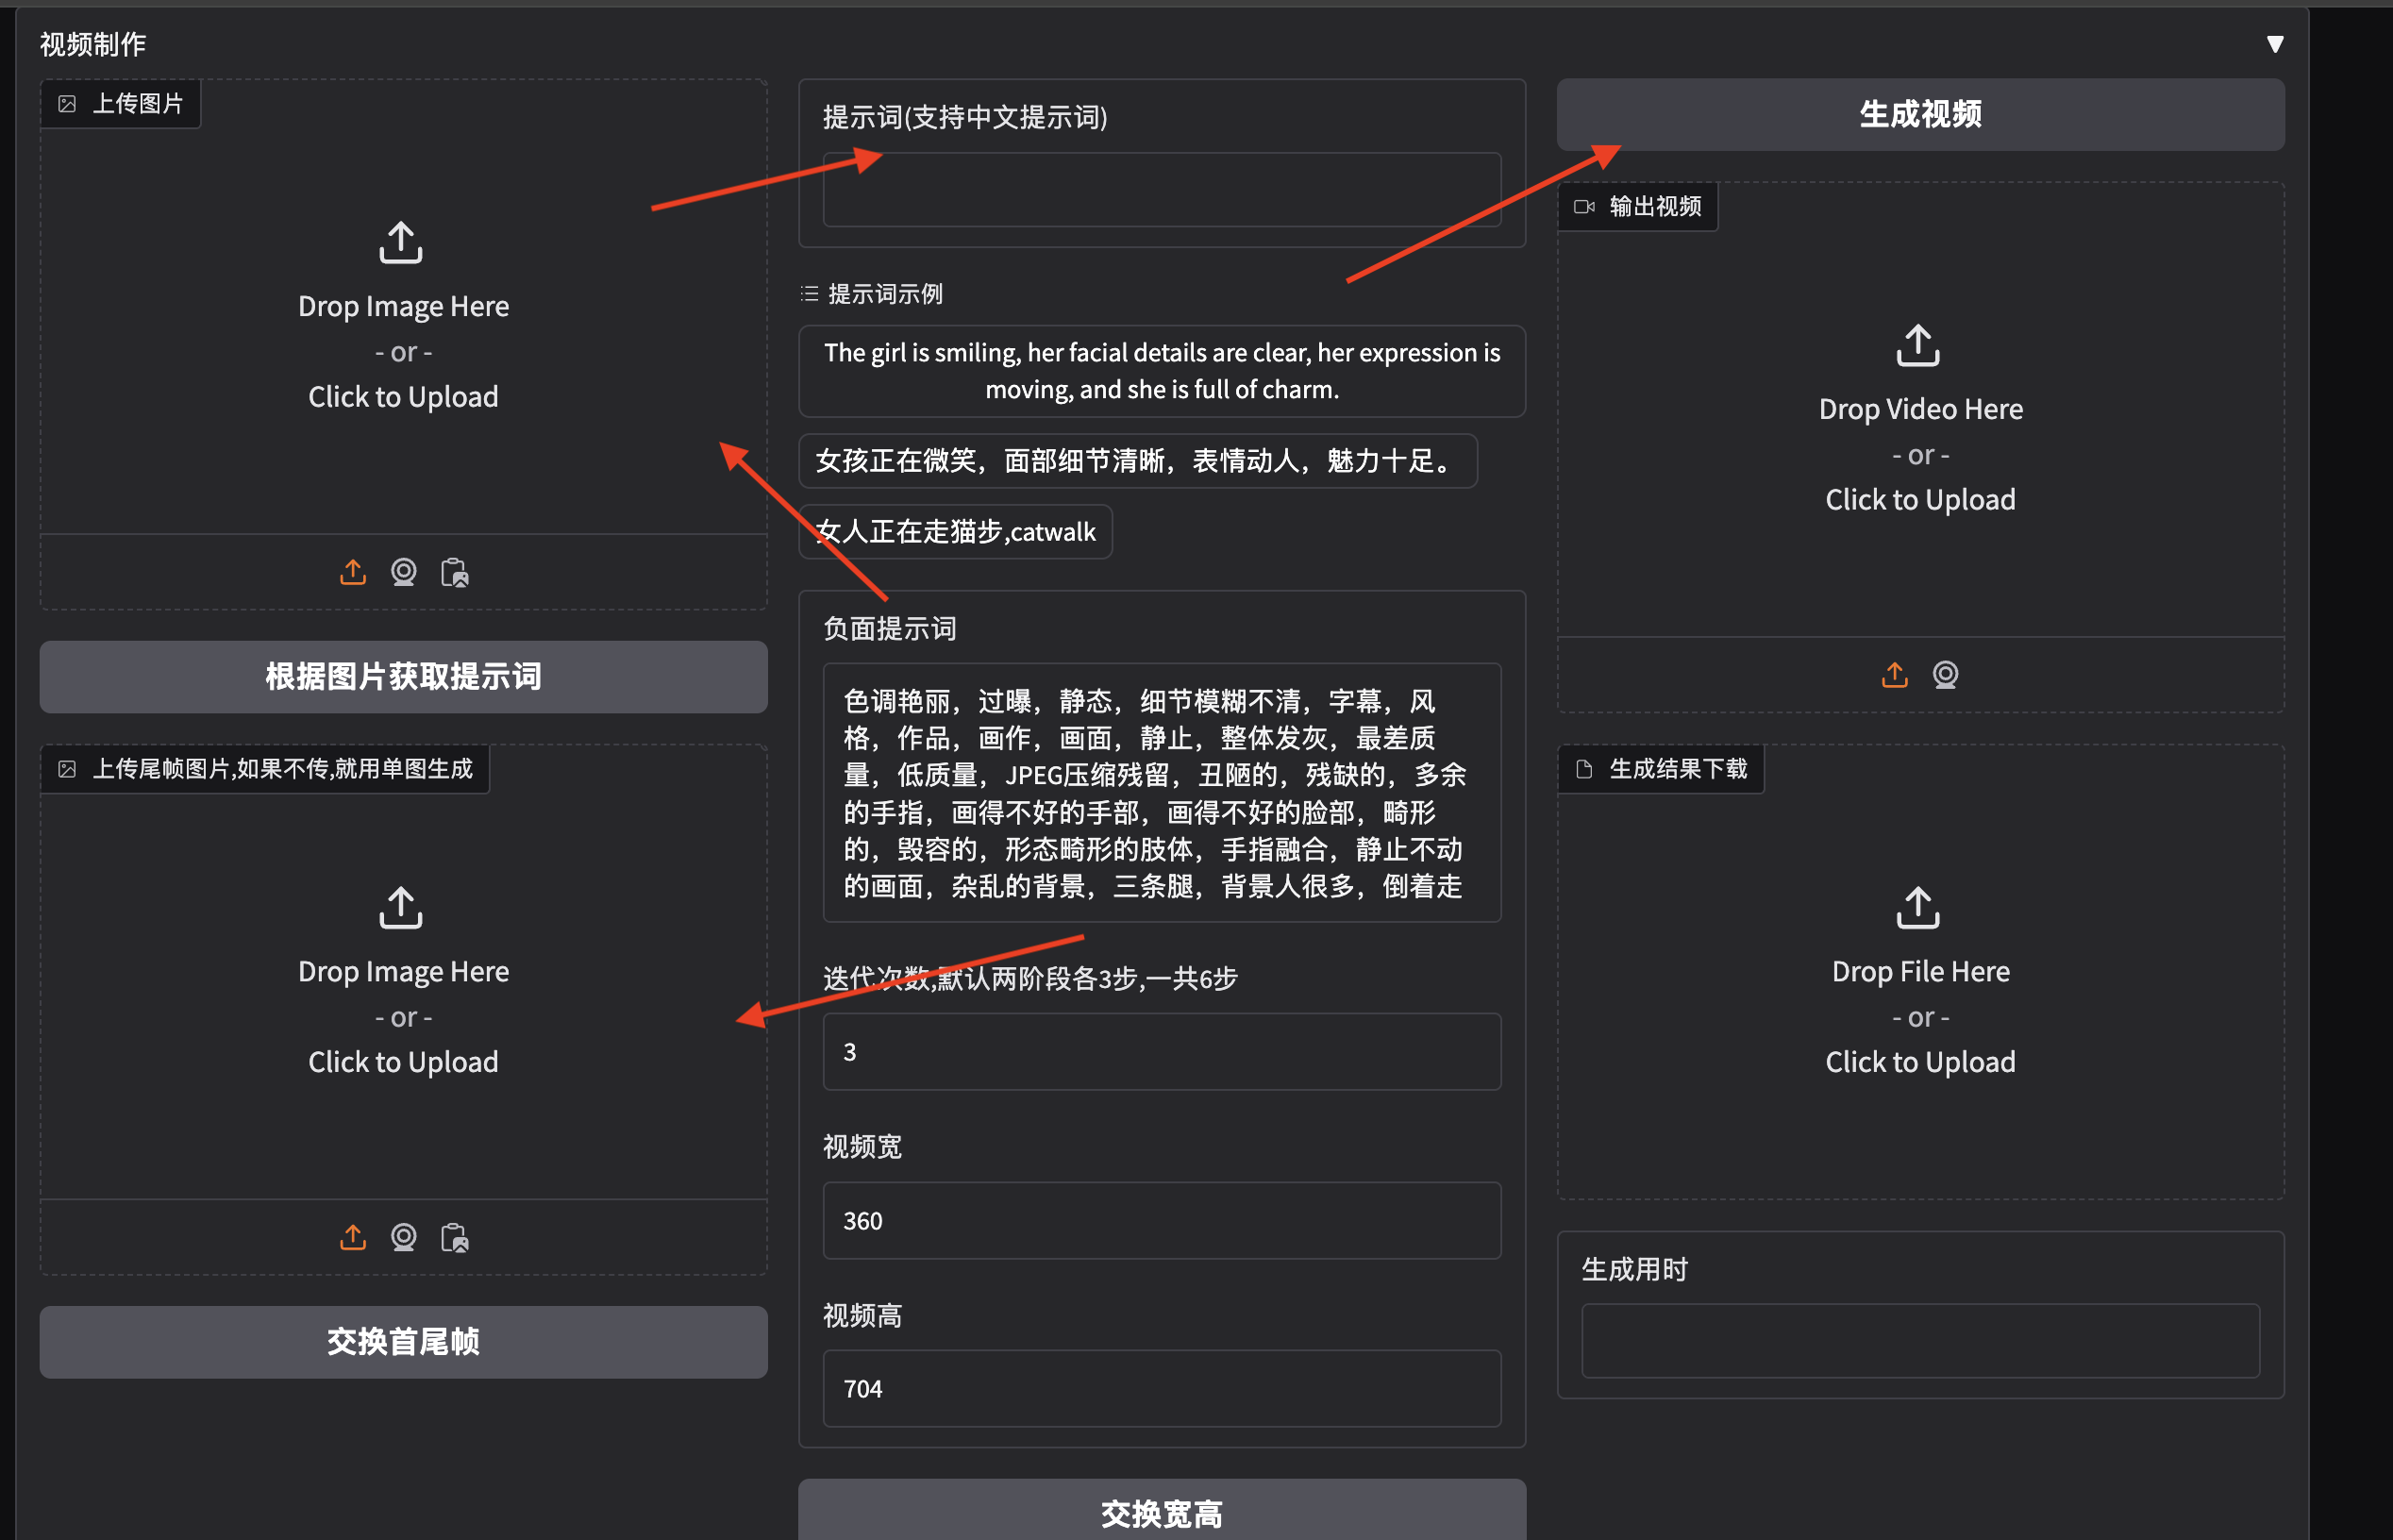Click the large upload arrow in 上传尾帧图片 area
The width and height of the screenshot is (2393, 1540).
(x=401, y=907)
